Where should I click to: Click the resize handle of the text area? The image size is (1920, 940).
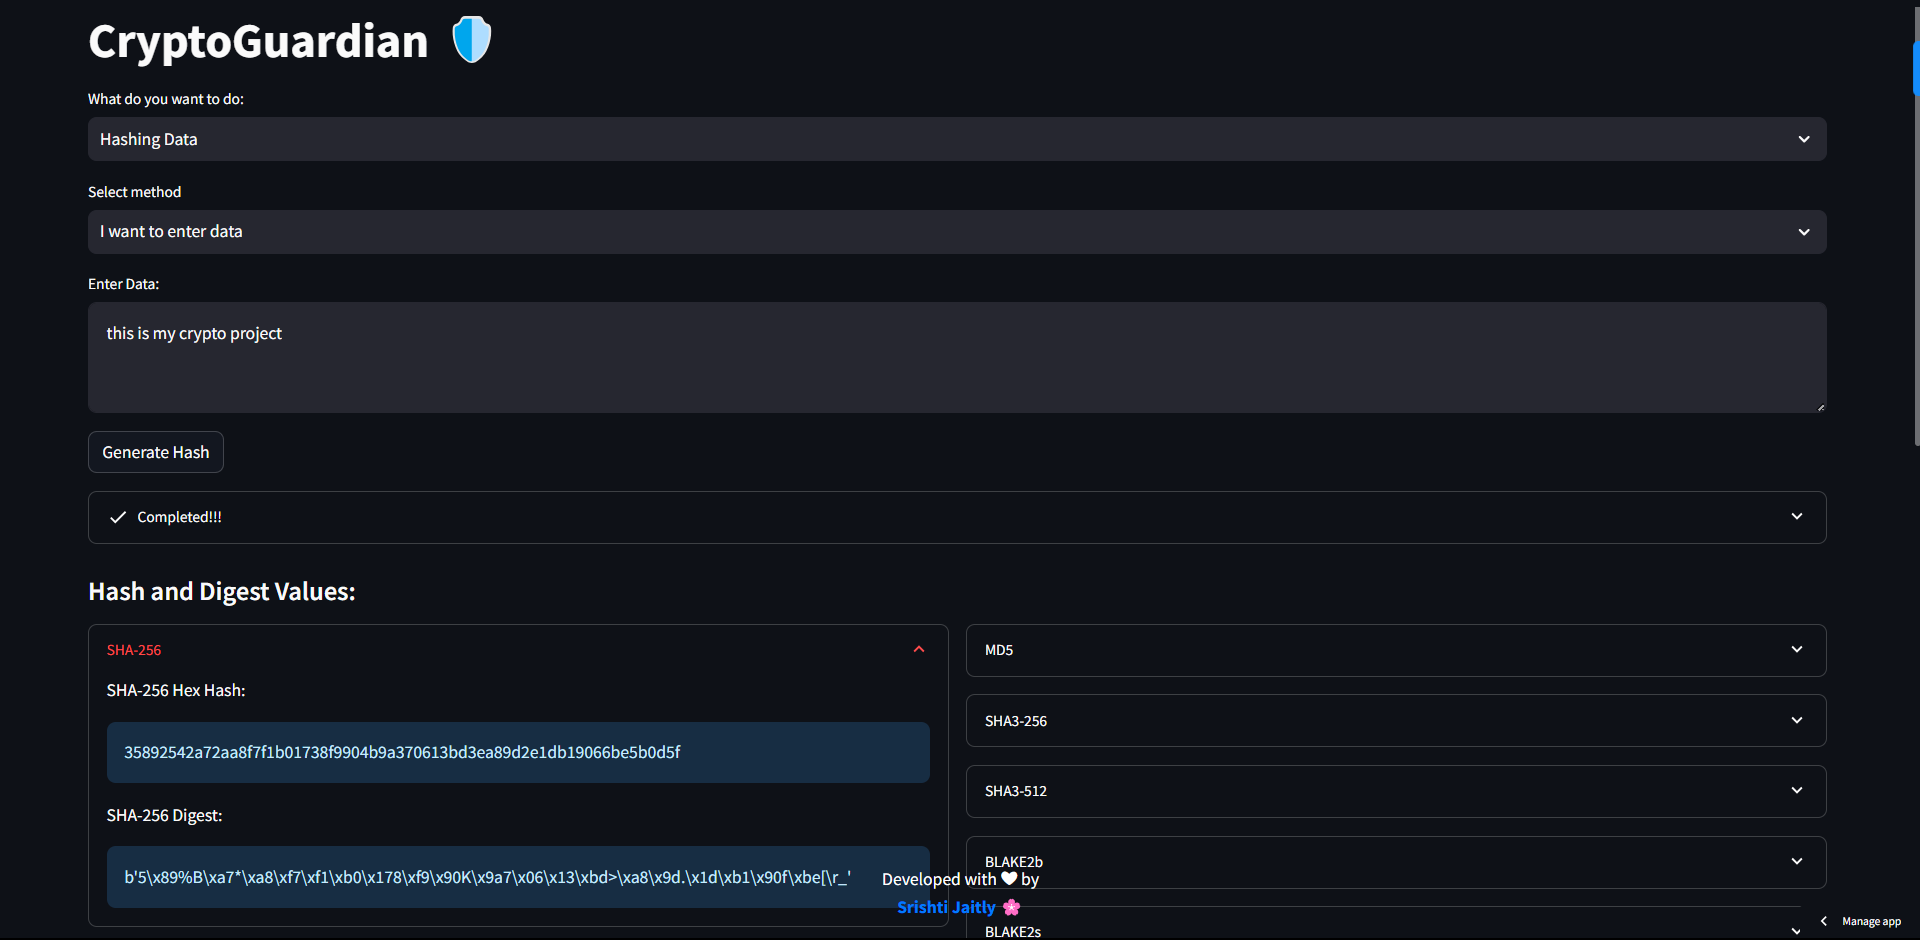coord(1821,407)
